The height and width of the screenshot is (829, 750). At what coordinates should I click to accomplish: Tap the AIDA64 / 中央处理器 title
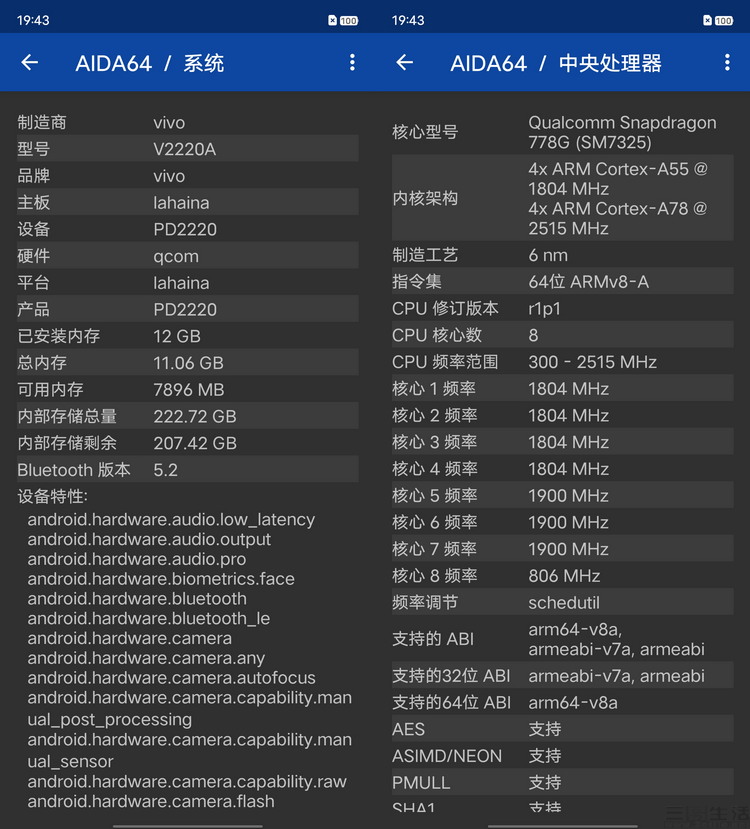(x=555, y=63)
